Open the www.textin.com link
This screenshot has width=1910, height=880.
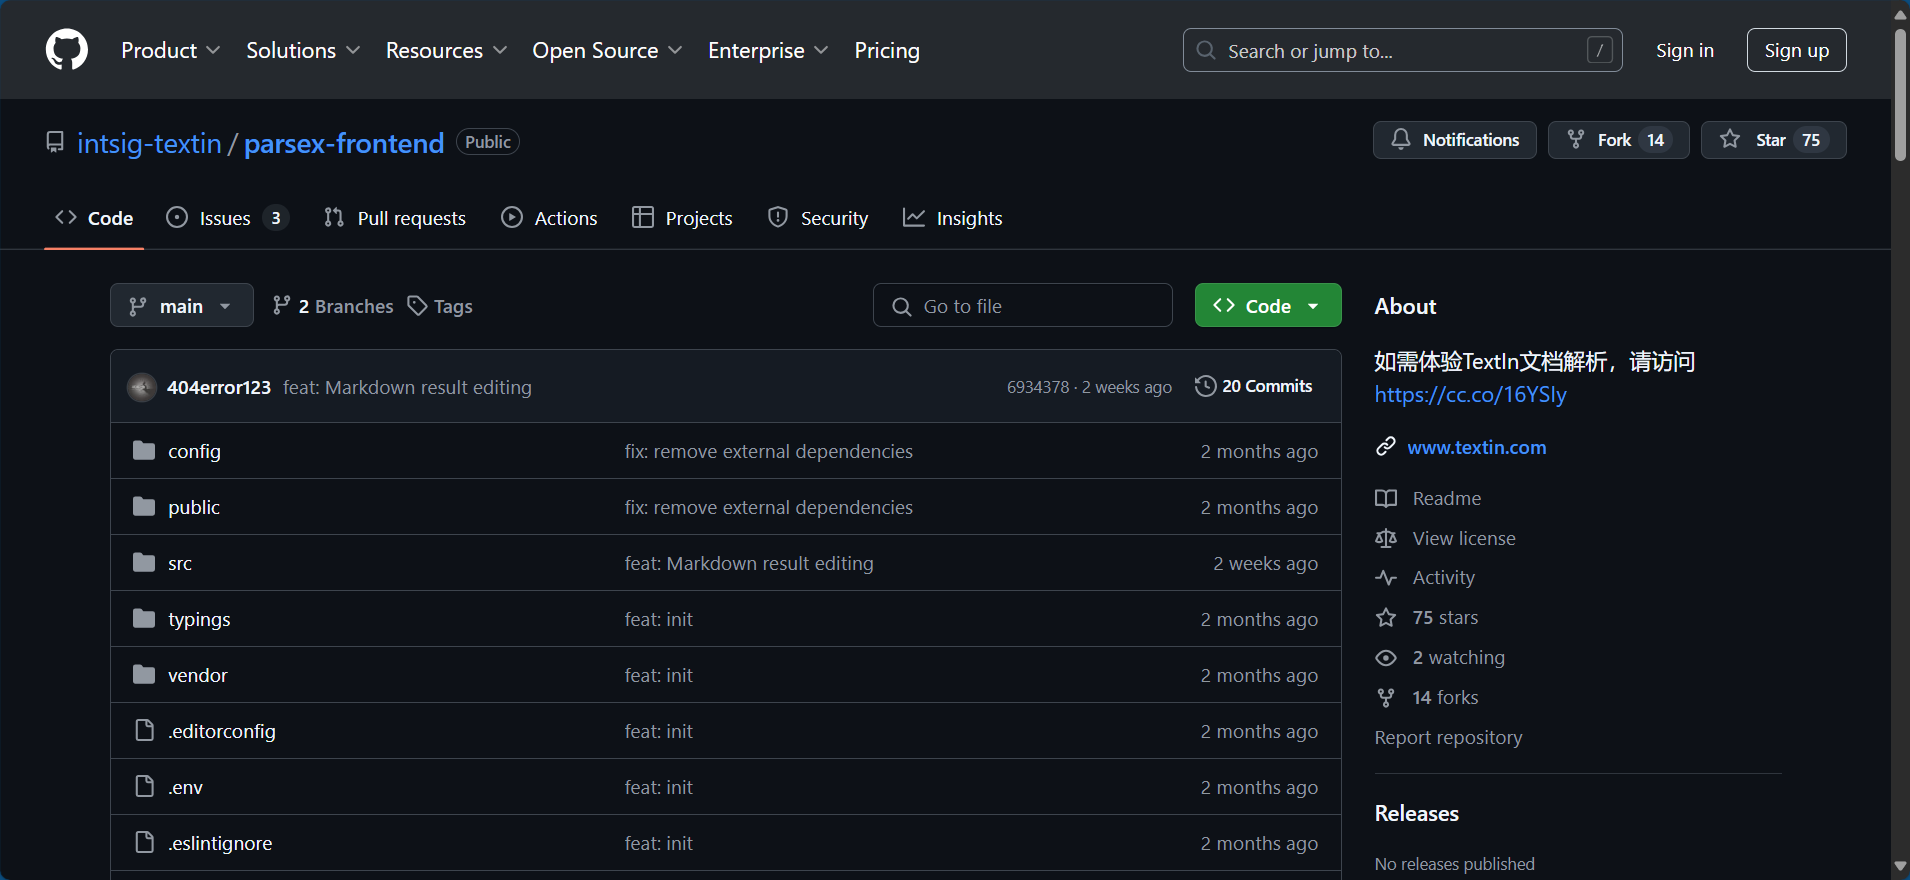coord(1476,447)
